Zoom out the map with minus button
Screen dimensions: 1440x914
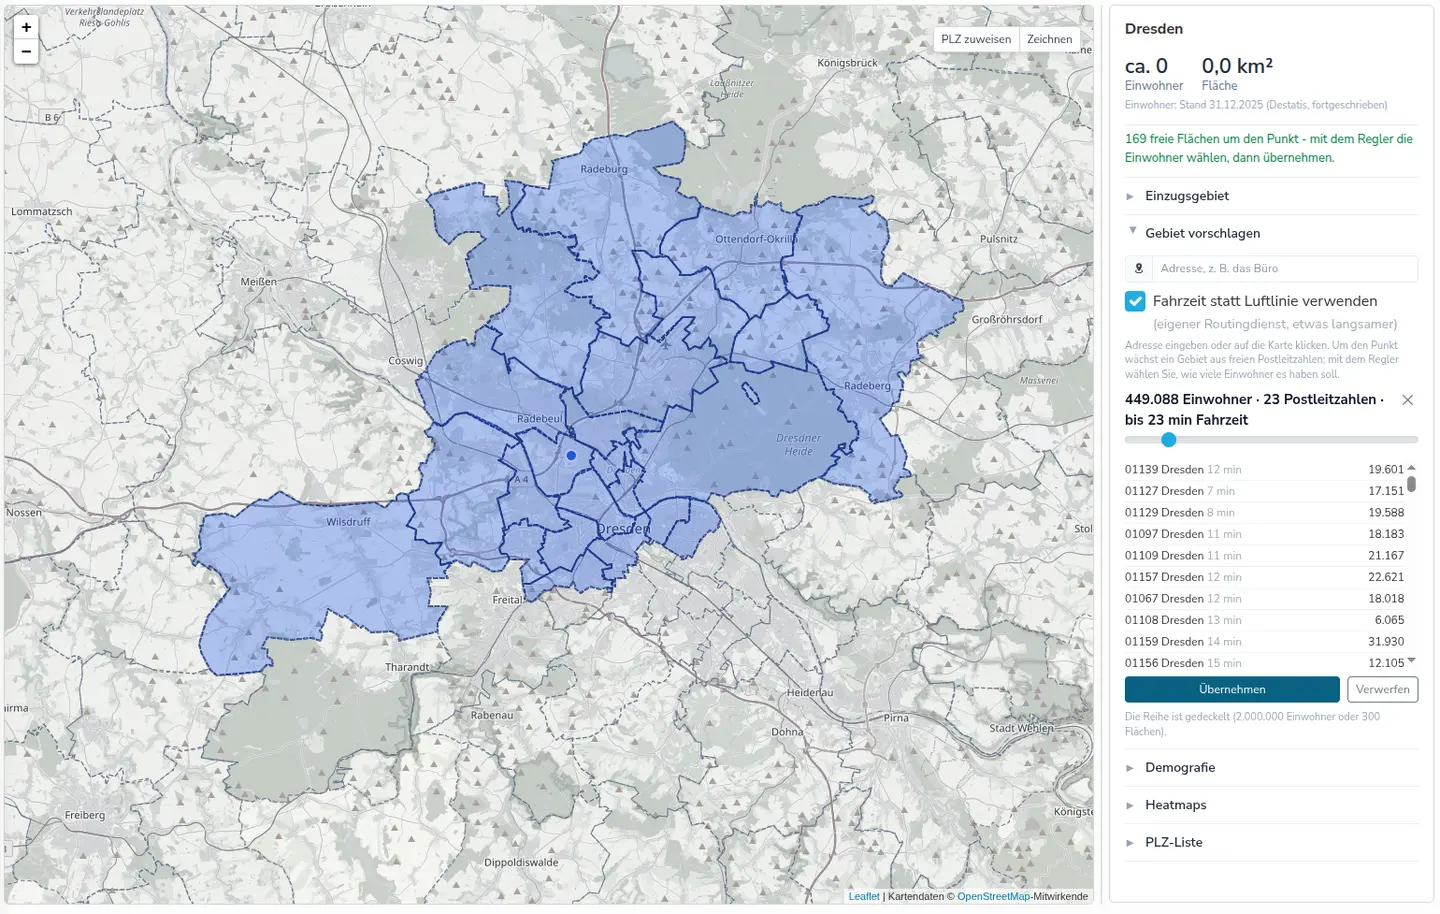point(26,51)
